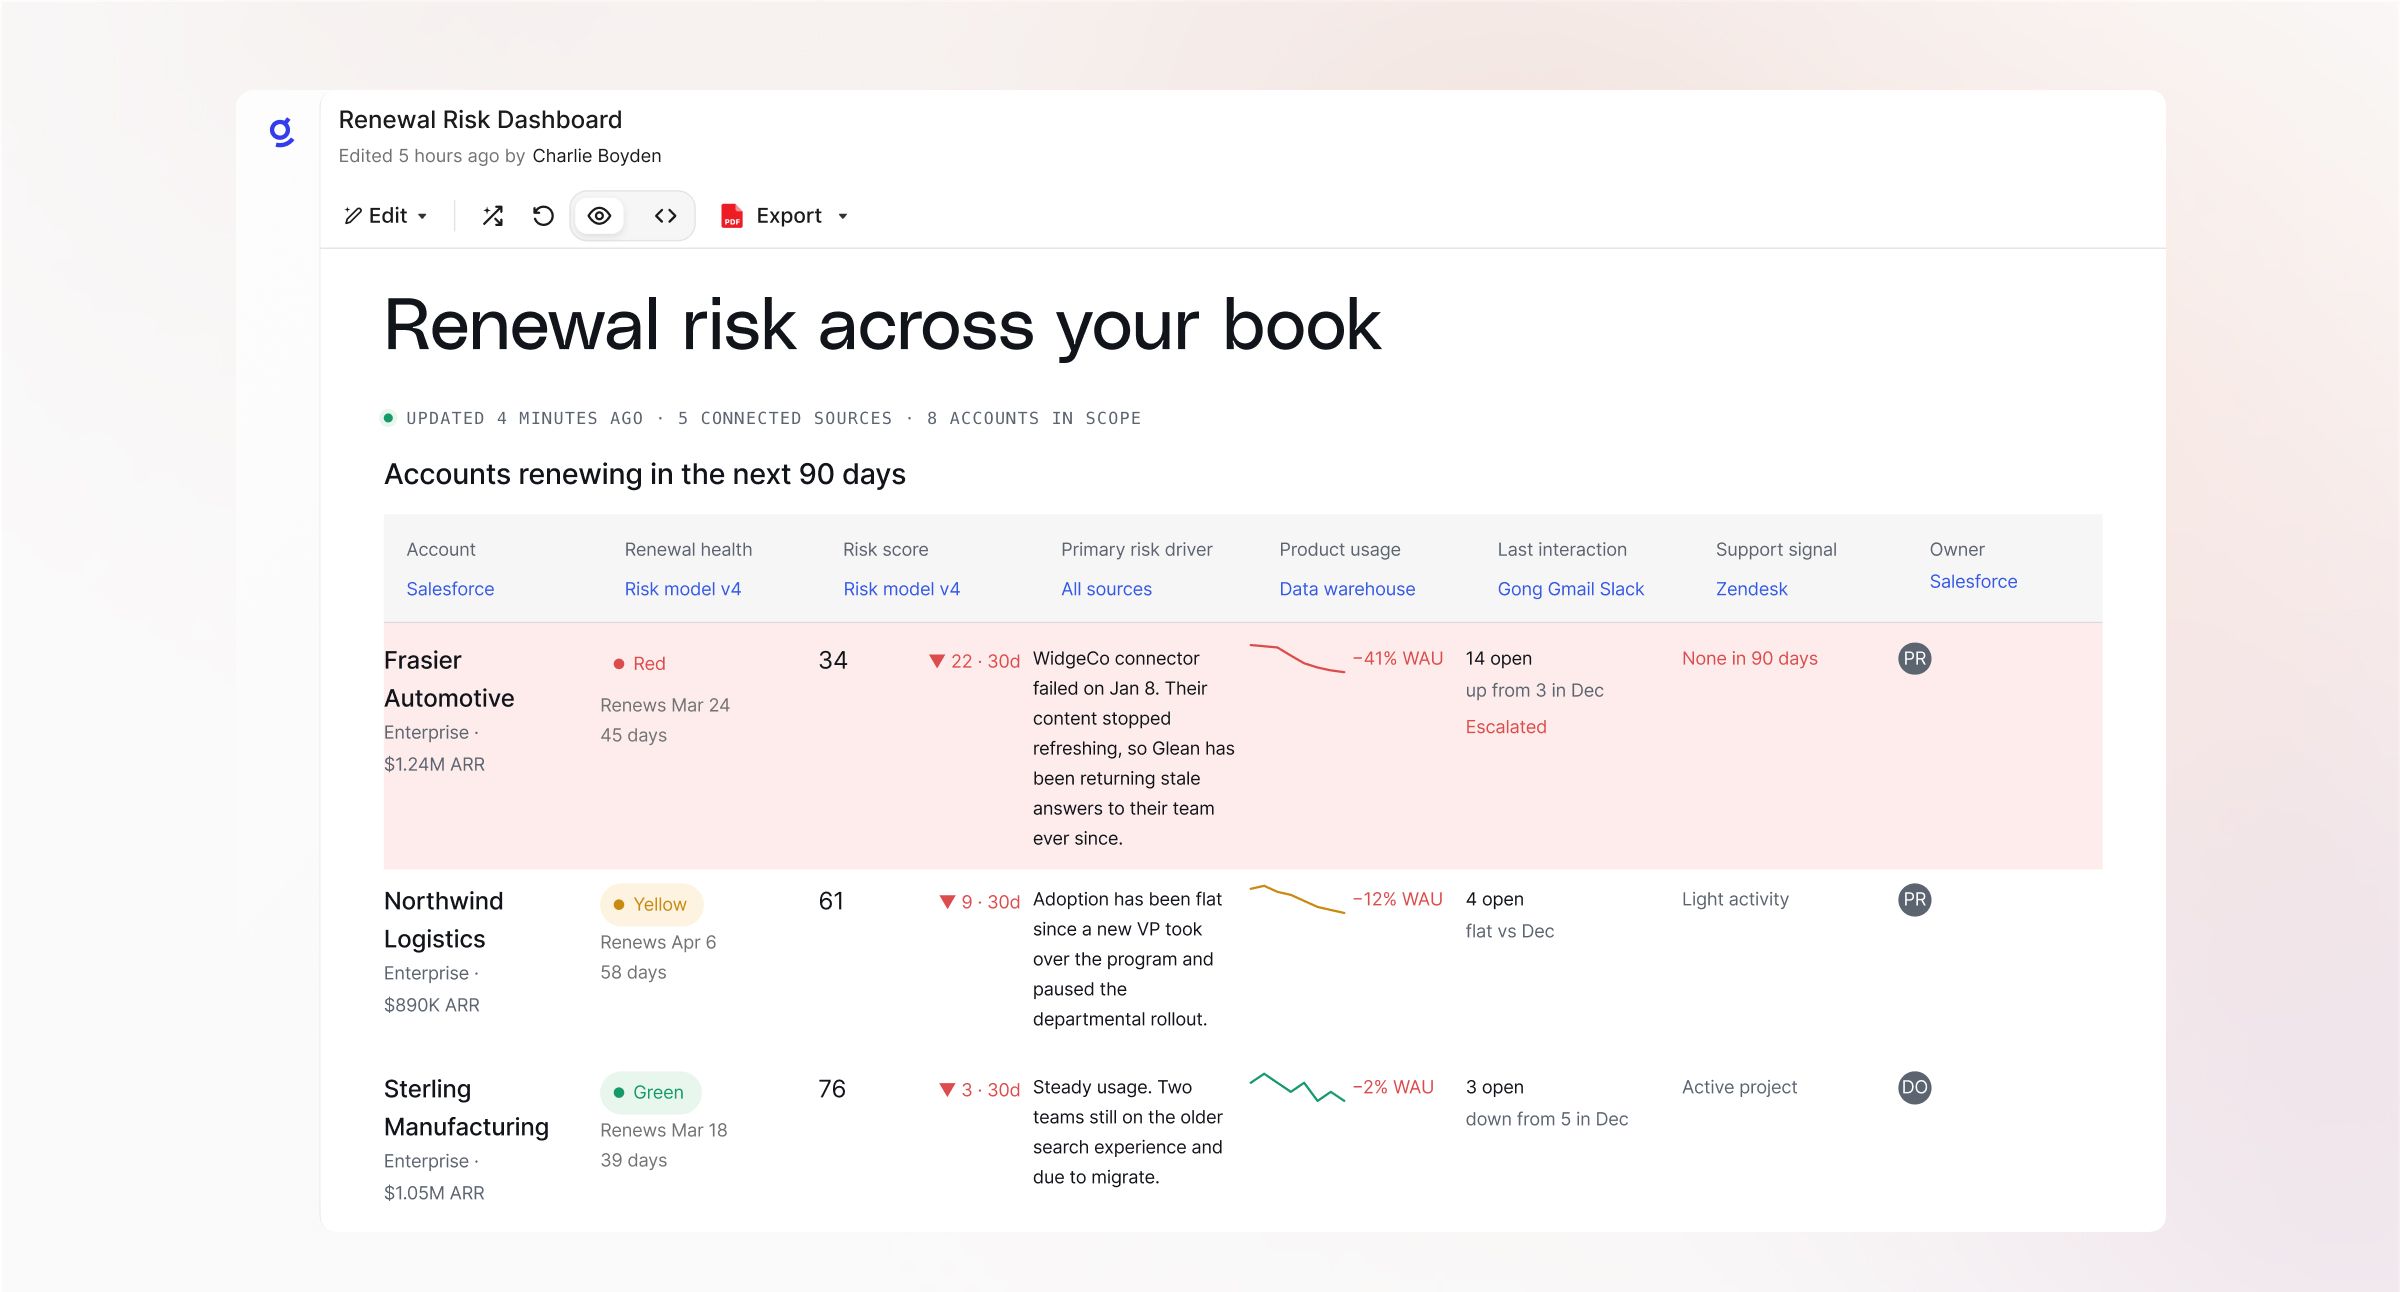
Task: Click 'None in 90 days' support signal
Action: (1750, 658)
